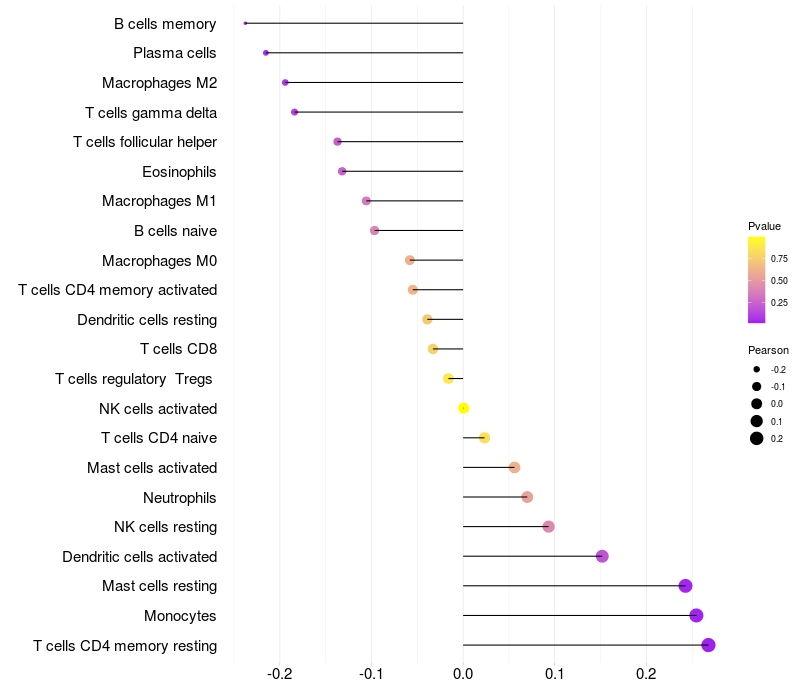Click the Pearson legend 0.0 size dot
Viewport: 800px width, 700px height.
tap(757, 404)
